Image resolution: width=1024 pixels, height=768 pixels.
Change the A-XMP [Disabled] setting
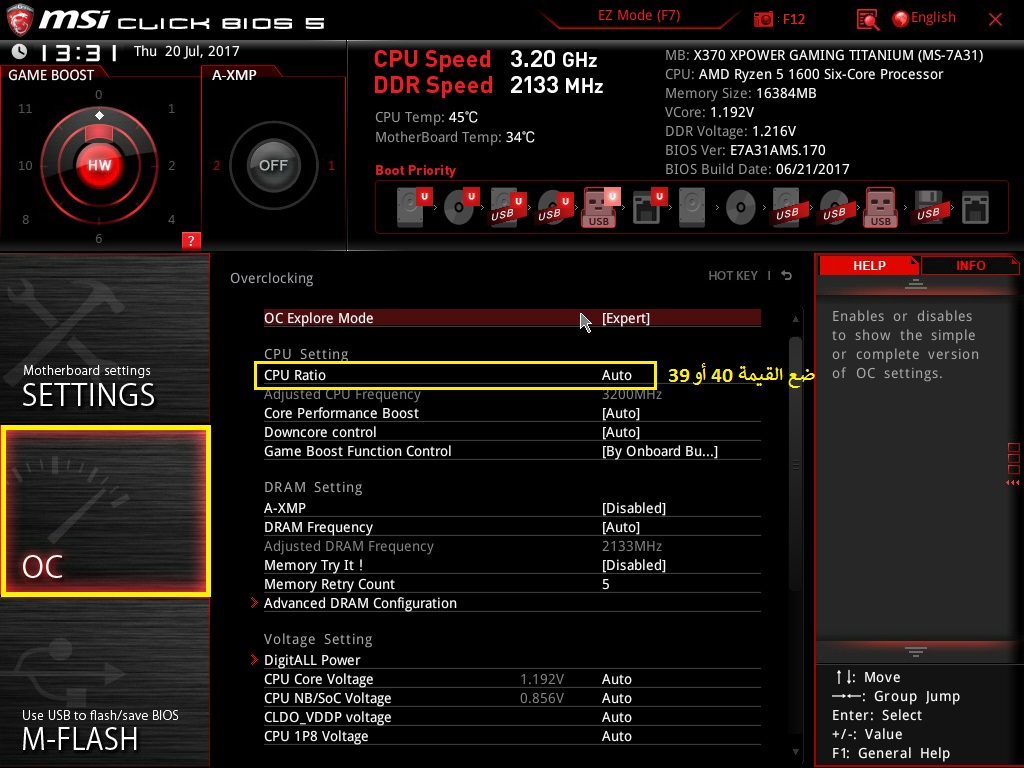(x=633, y=507)
